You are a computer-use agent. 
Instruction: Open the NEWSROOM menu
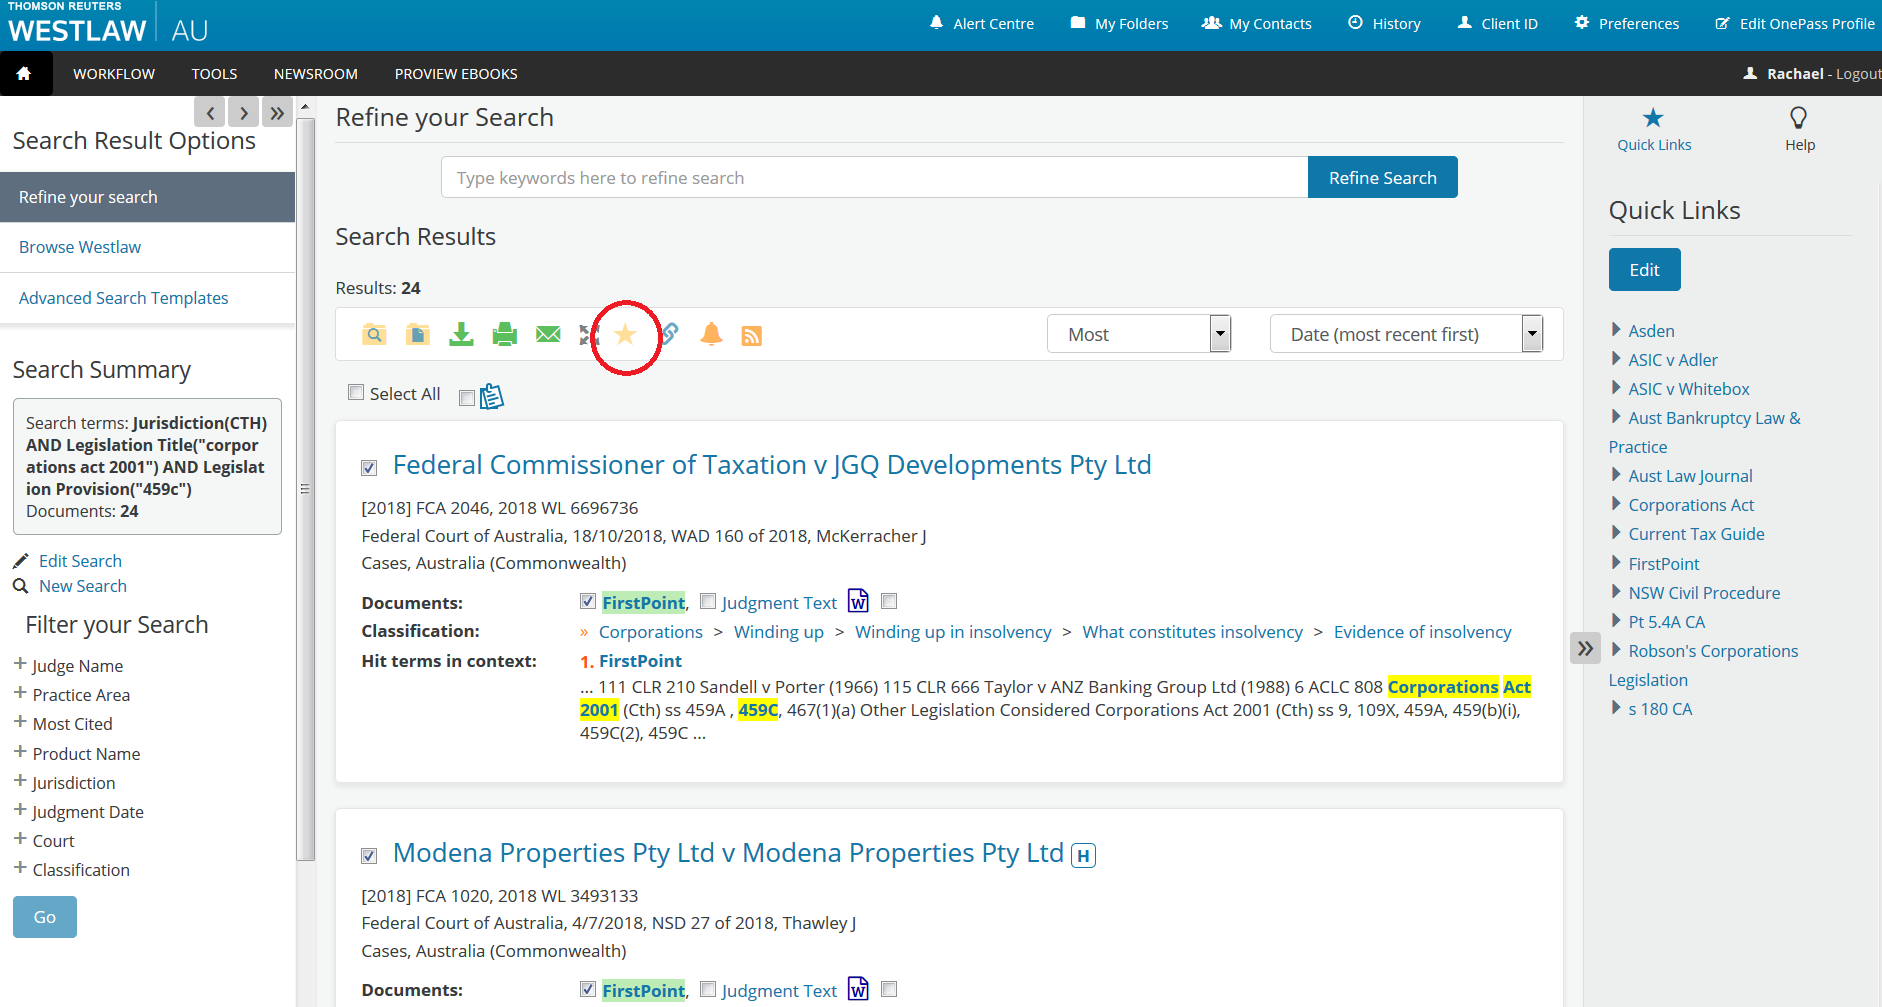[316, 74]
